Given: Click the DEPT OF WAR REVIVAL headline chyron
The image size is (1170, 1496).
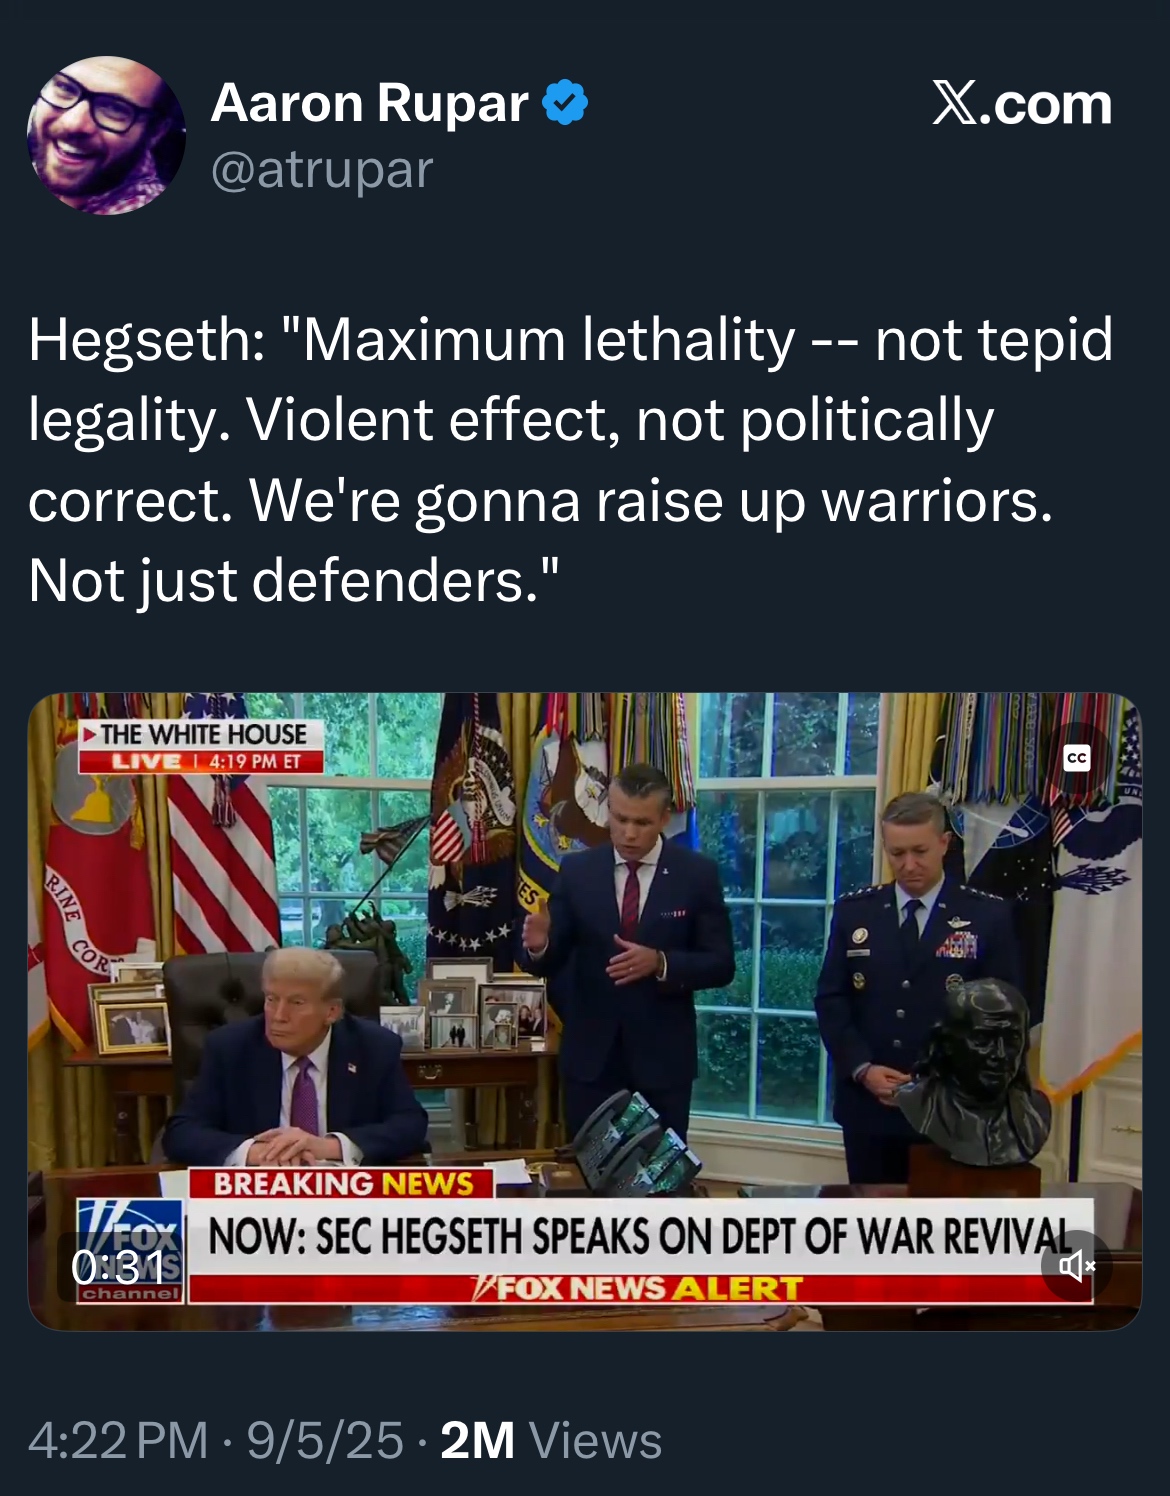Looking at the screenshot, I should [640, 1237].
